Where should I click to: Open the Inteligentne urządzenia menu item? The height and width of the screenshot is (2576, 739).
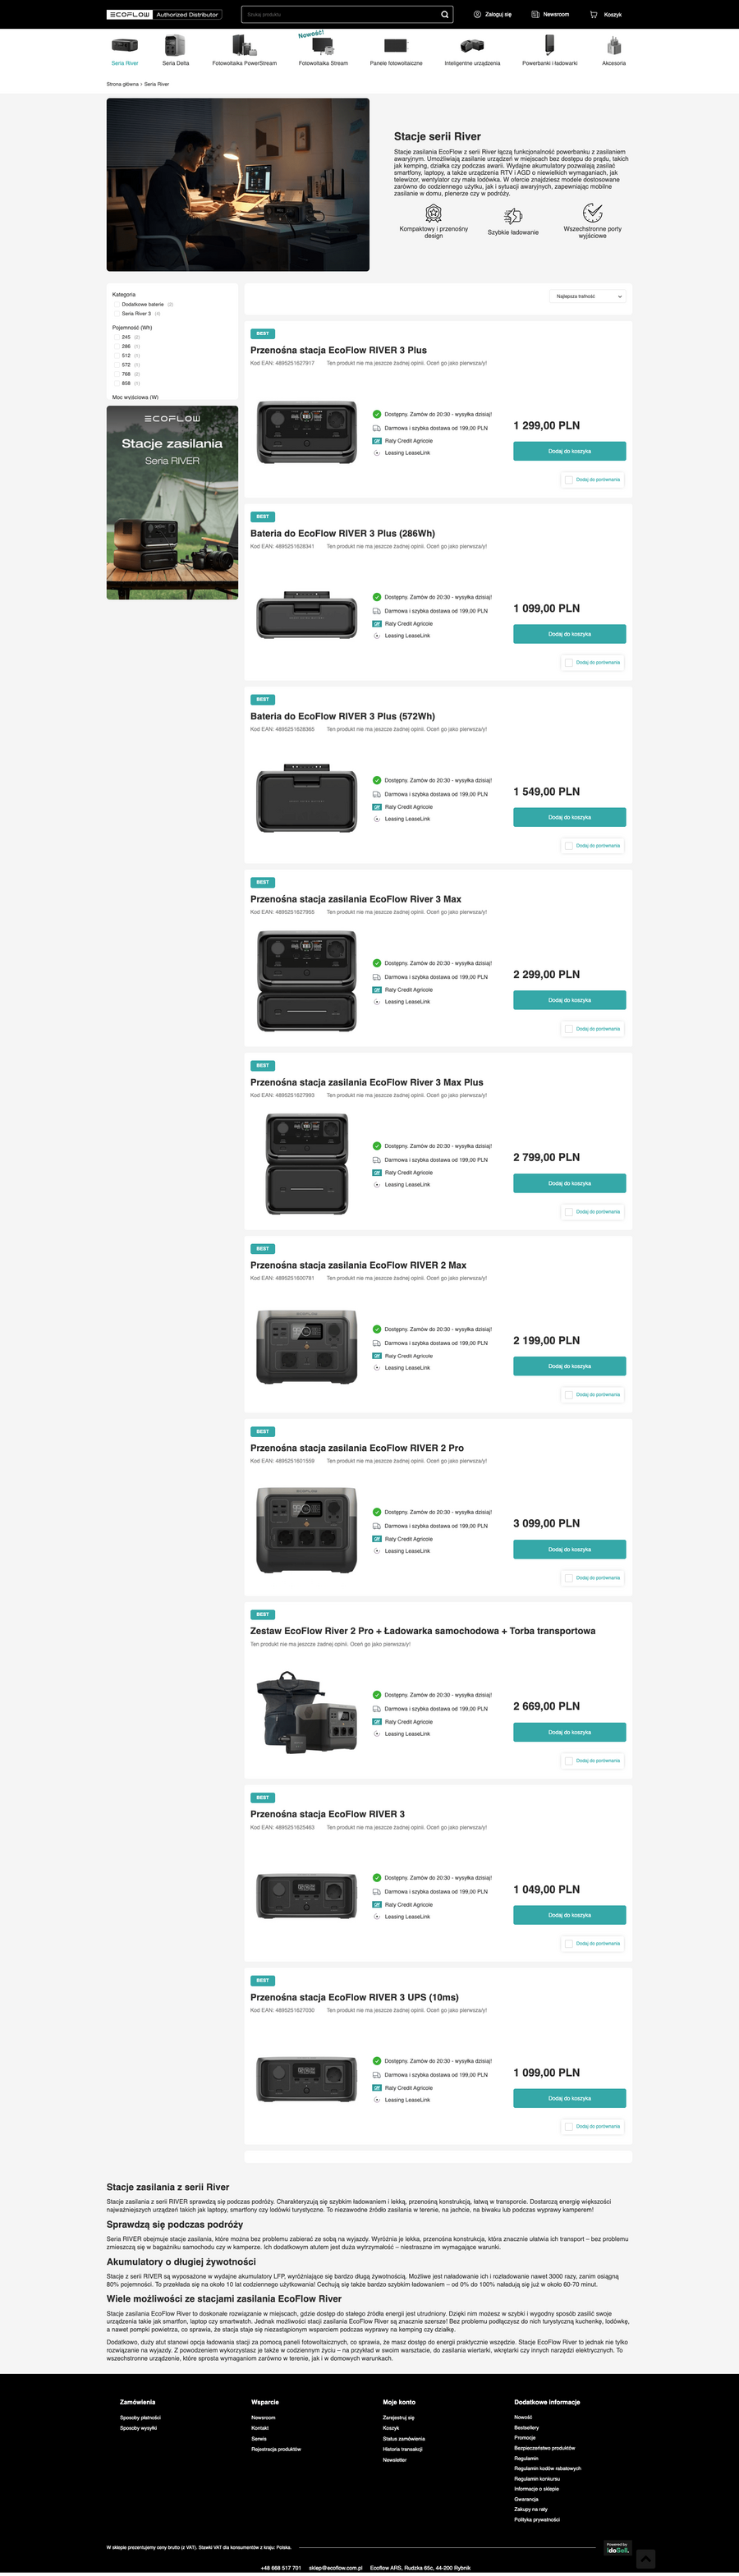coord(472,63)
